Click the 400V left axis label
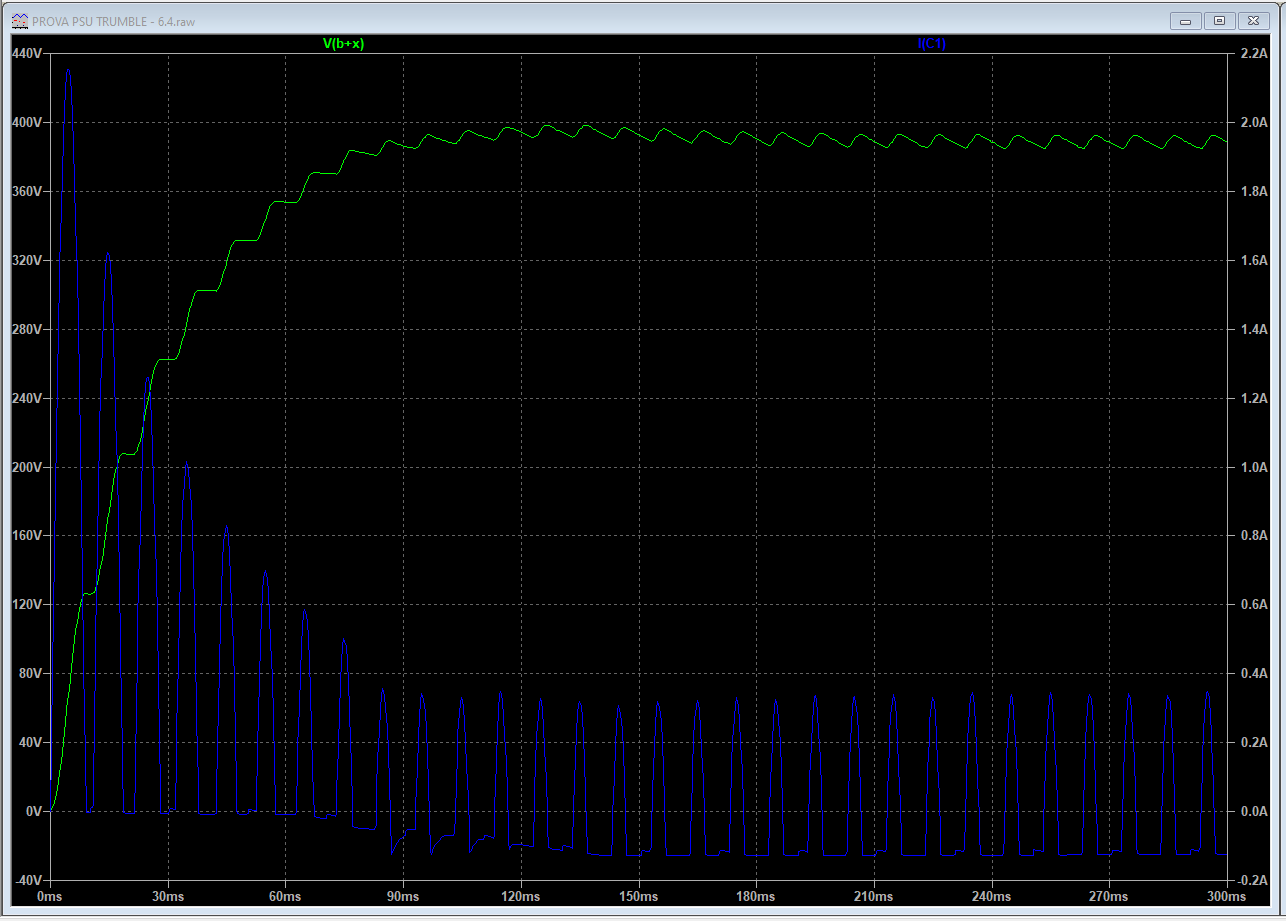 [x=26, y=122]
